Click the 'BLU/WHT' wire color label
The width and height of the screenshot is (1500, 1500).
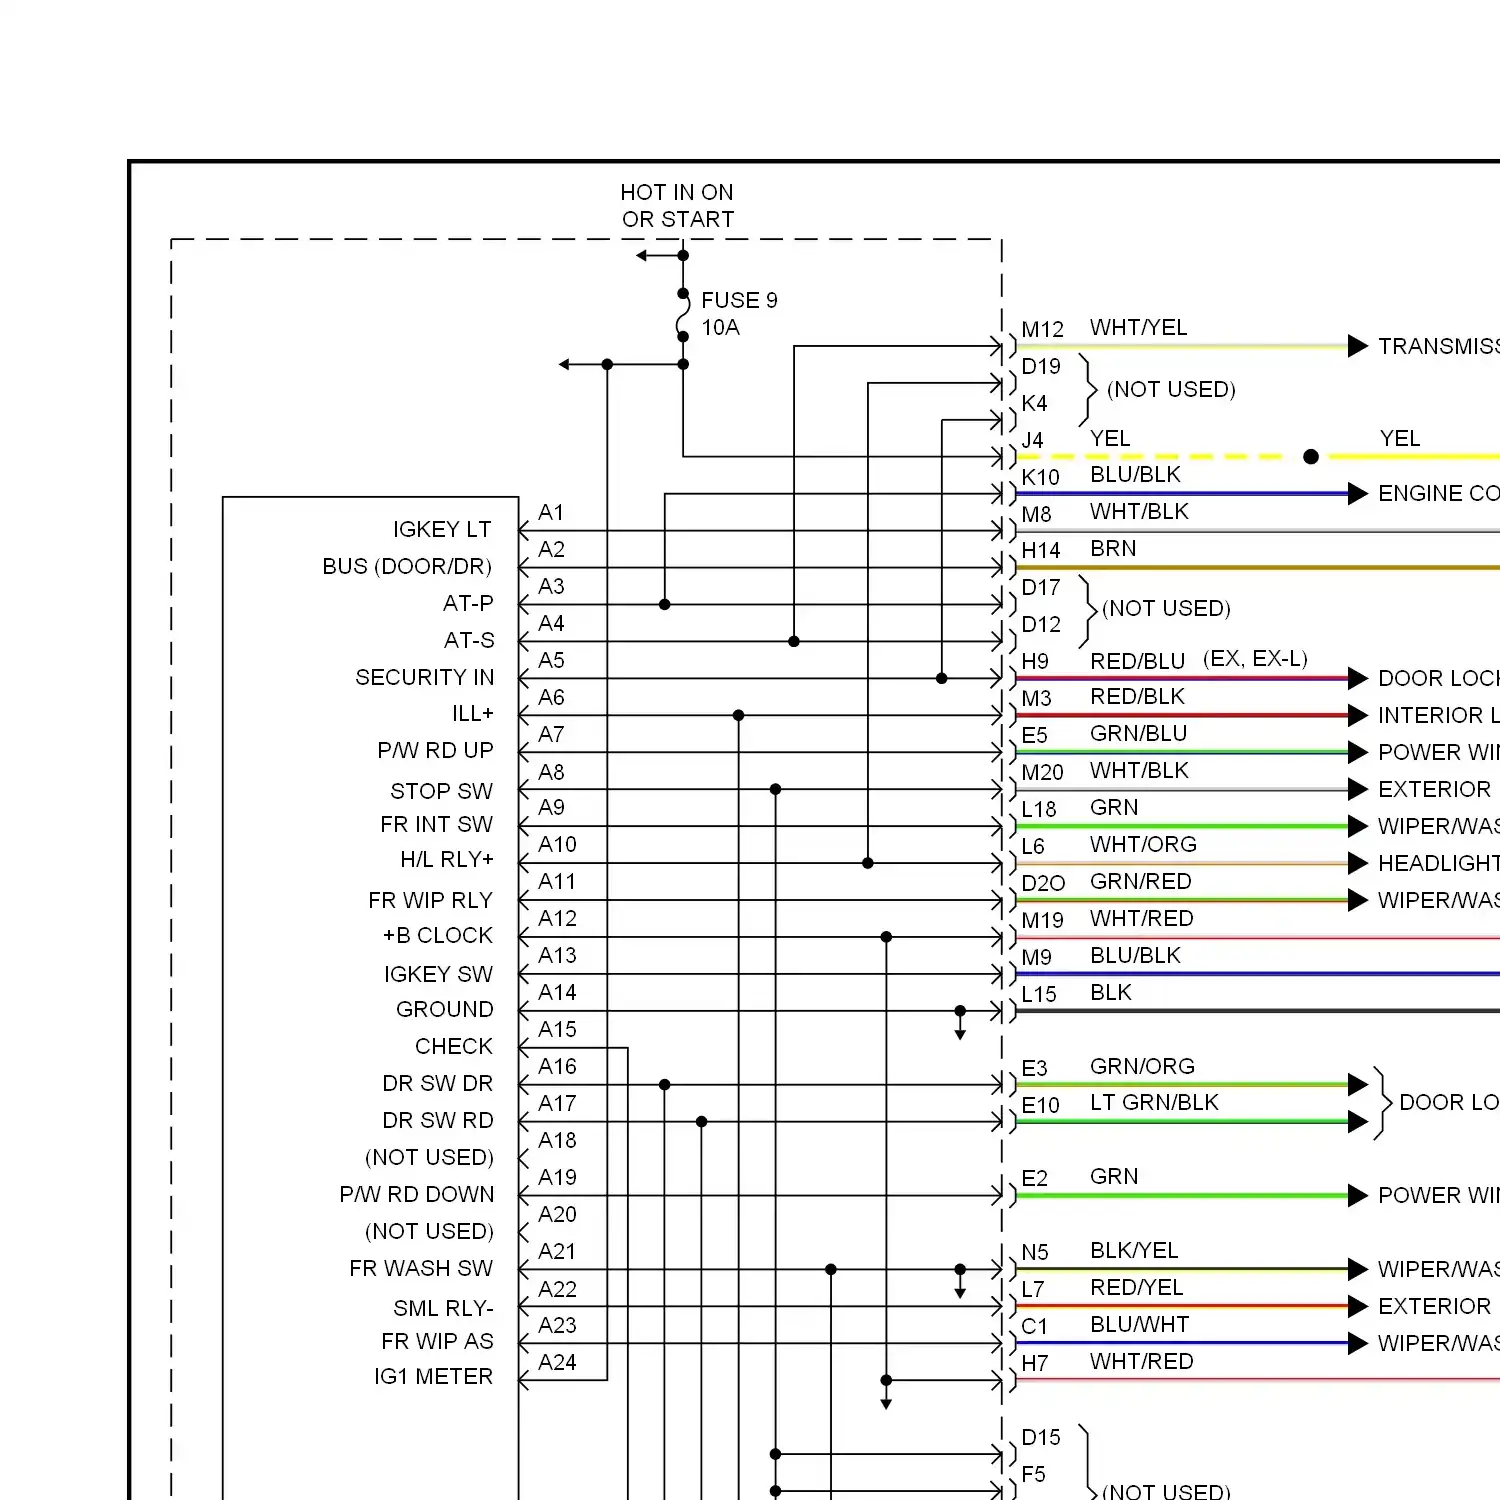[x=1139, y=1324]
